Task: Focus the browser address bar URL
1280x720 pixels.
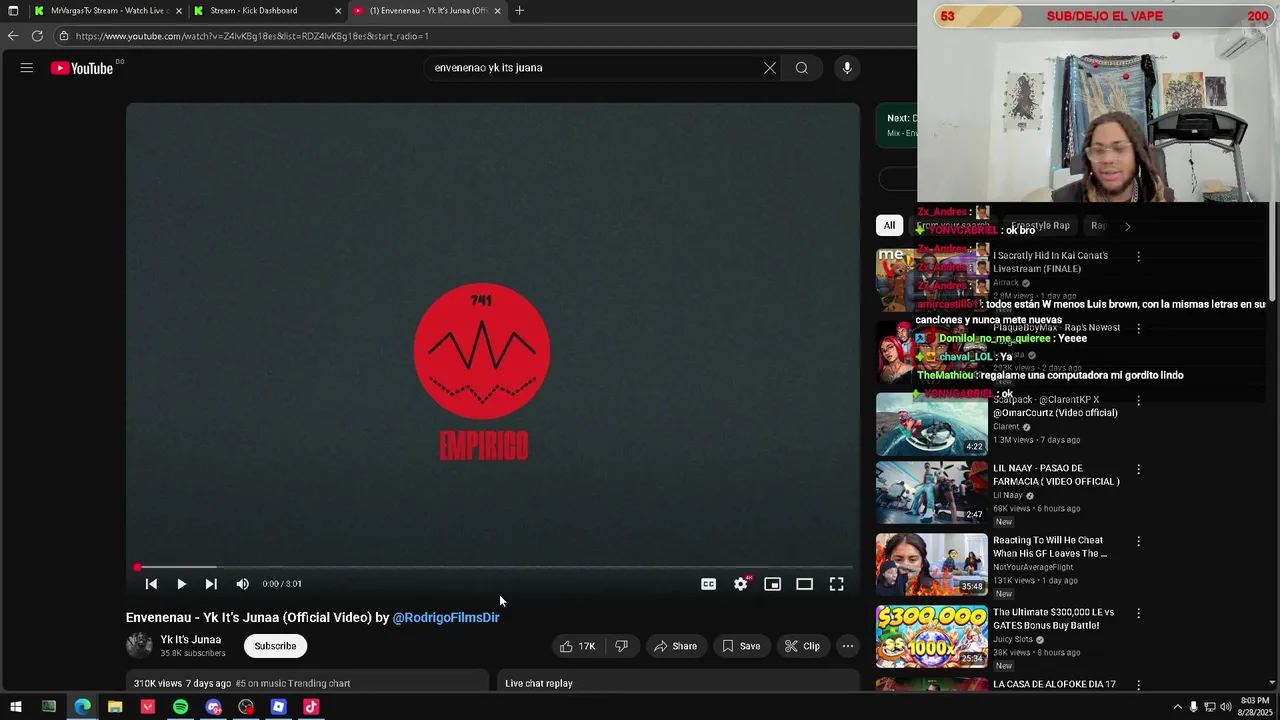Action: point(252,36)
